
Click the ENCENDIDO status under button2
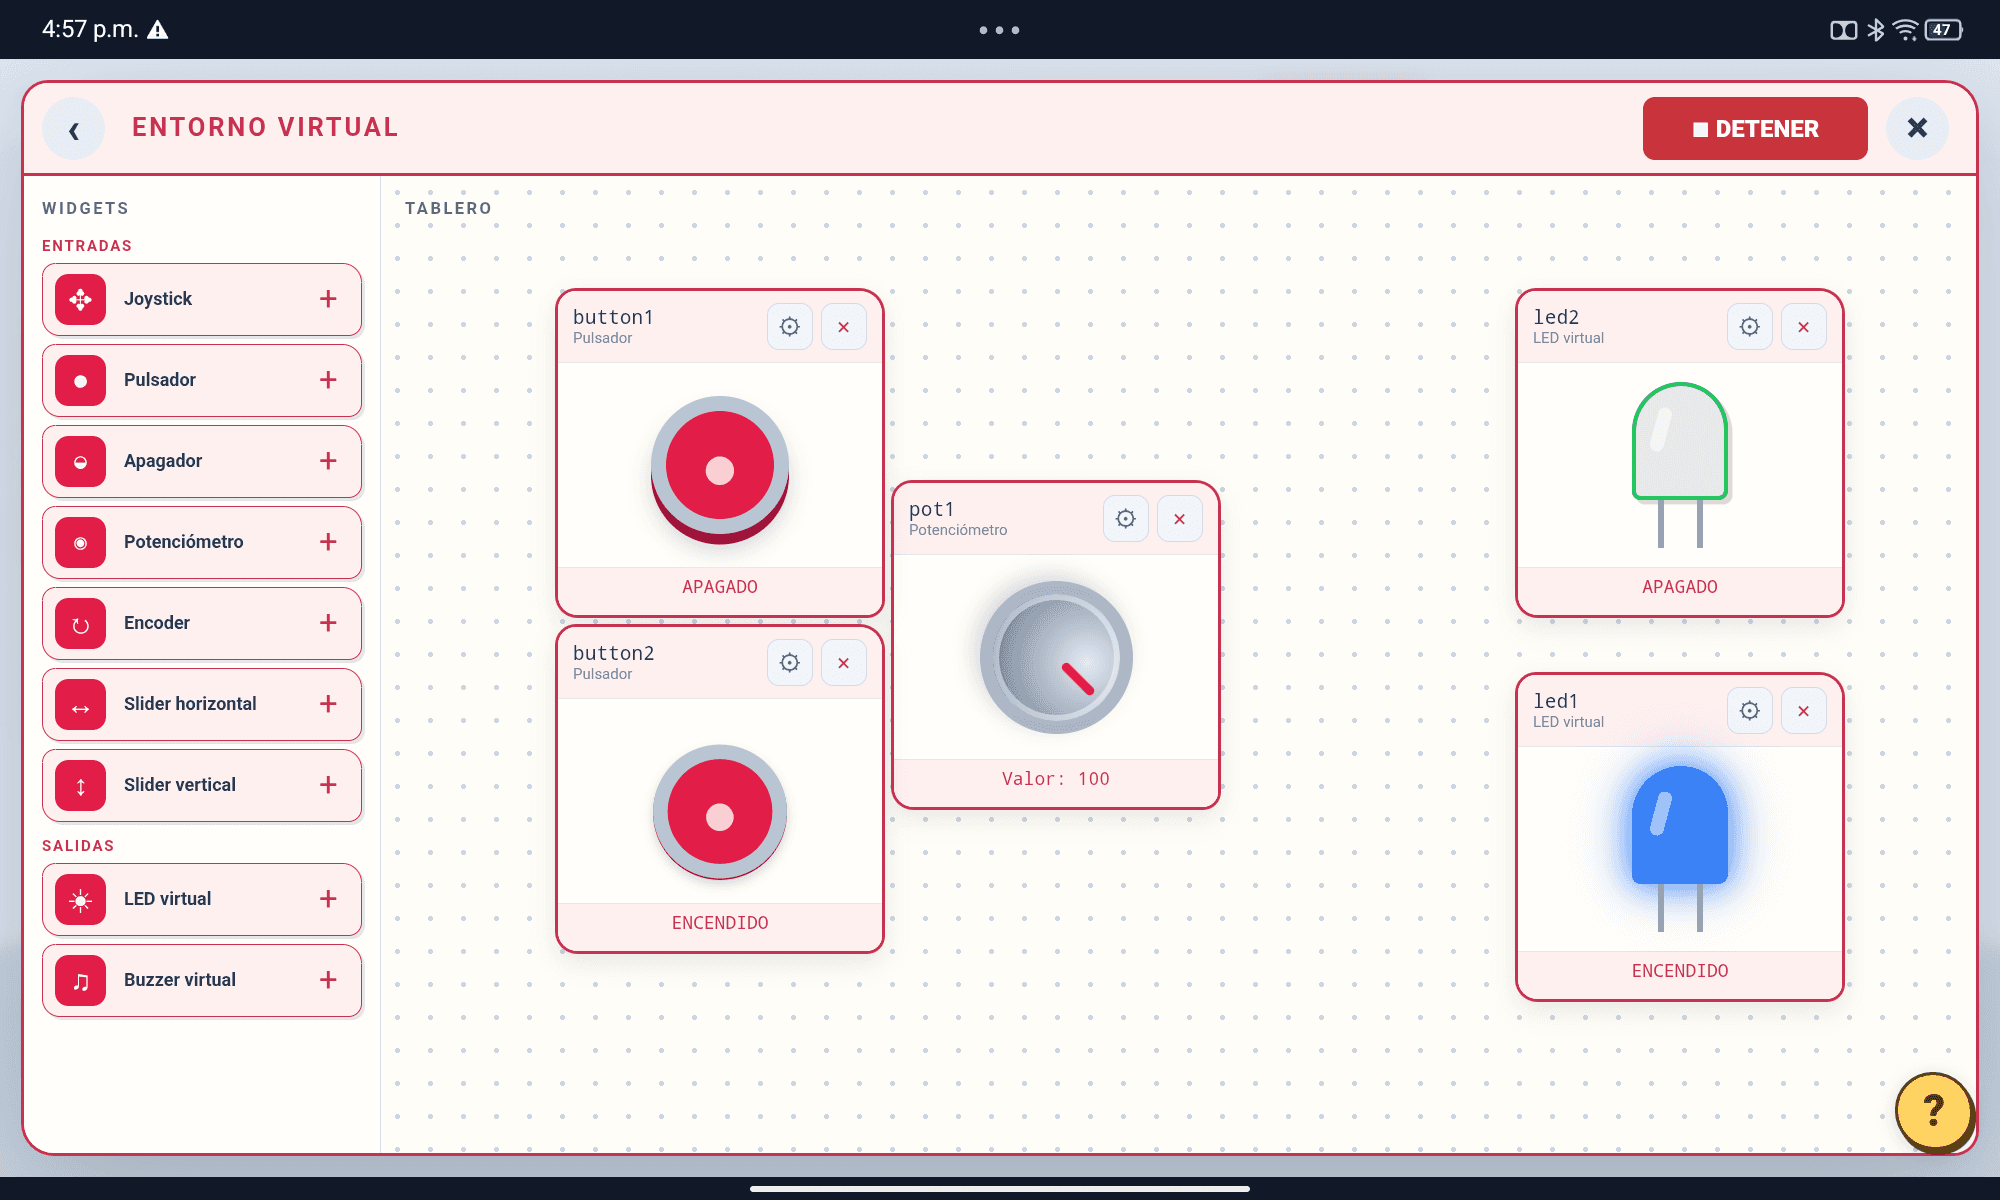720,923
